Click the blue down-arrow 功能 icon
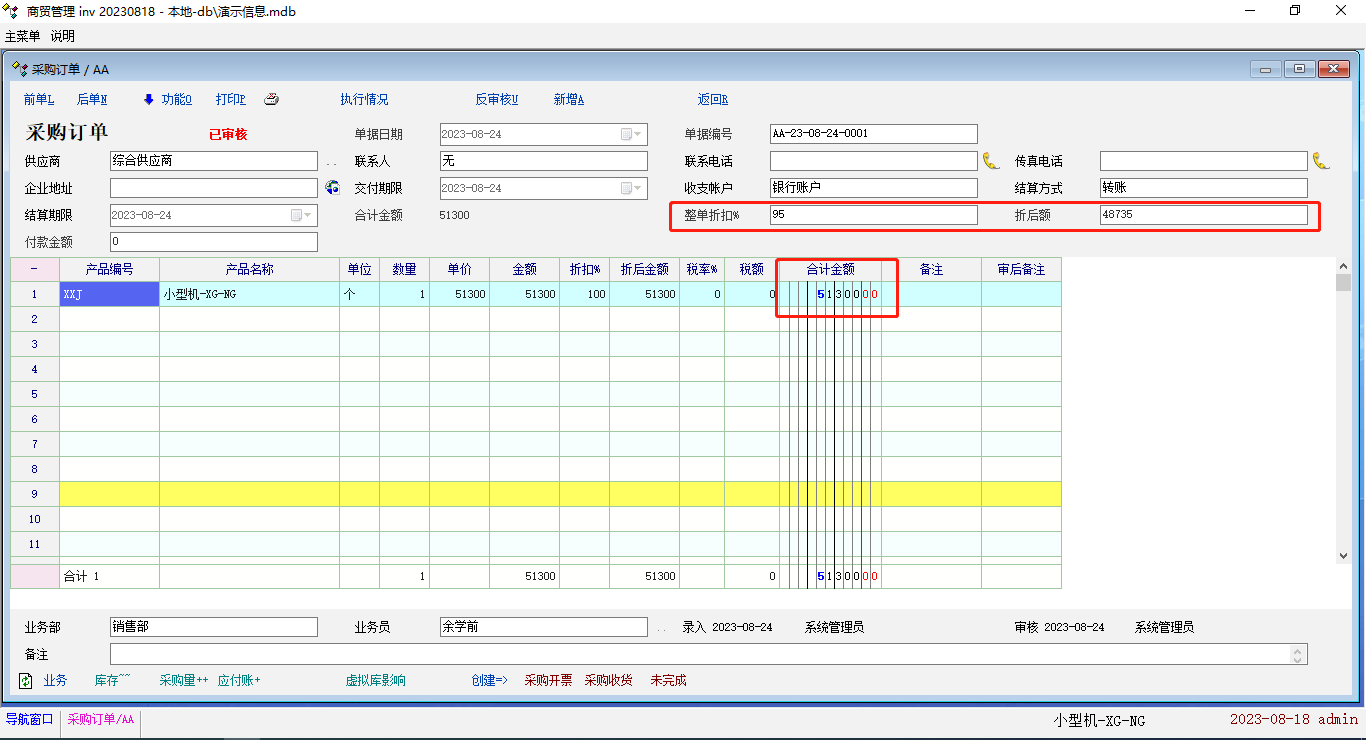Viewport: 1366px width, 740px height. tap(149, 99)
